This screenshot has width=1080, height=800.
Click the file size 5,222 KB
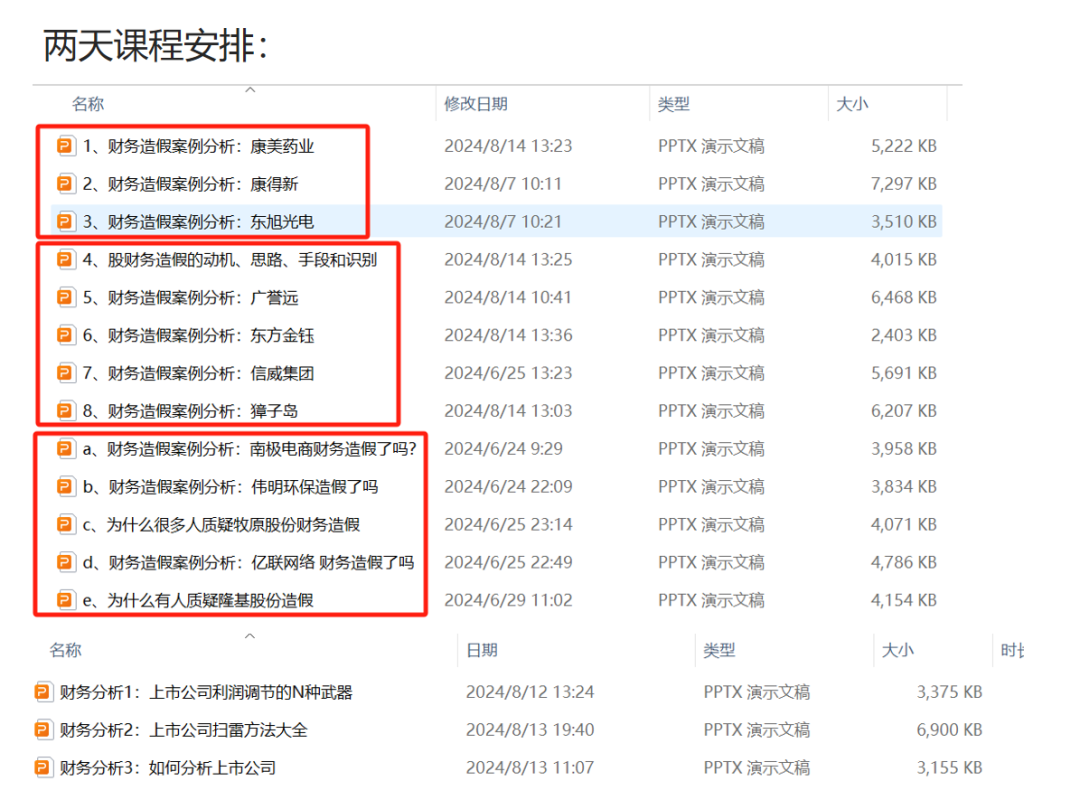[904, 146]
